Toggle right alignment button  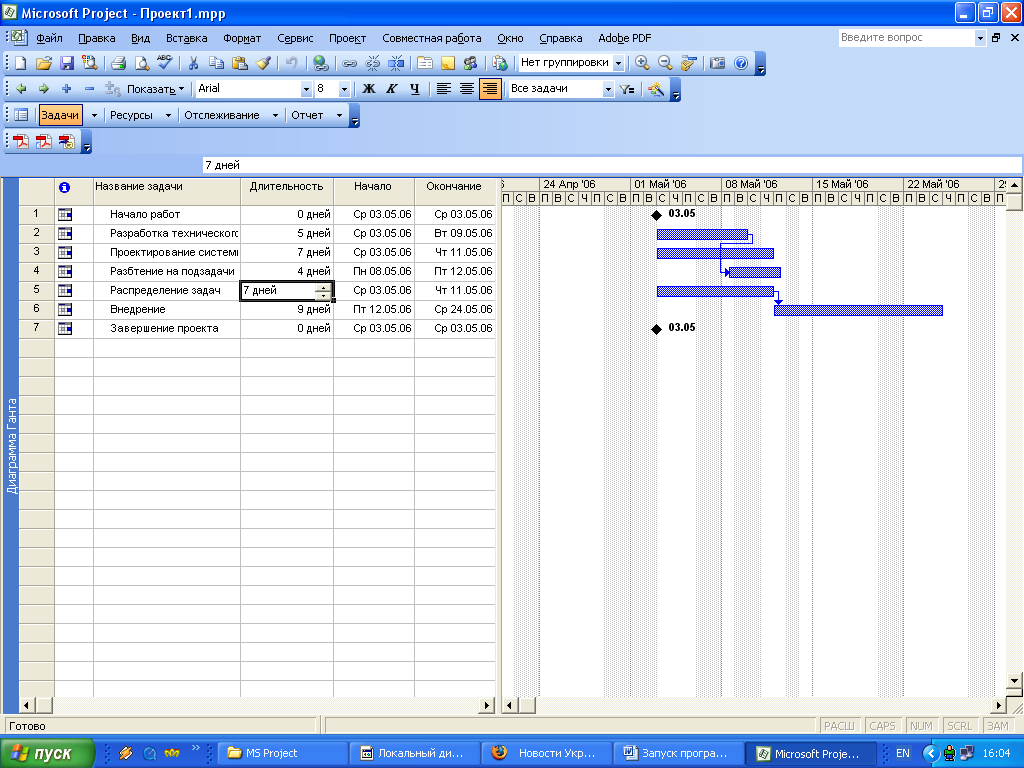tap(490, 89)
